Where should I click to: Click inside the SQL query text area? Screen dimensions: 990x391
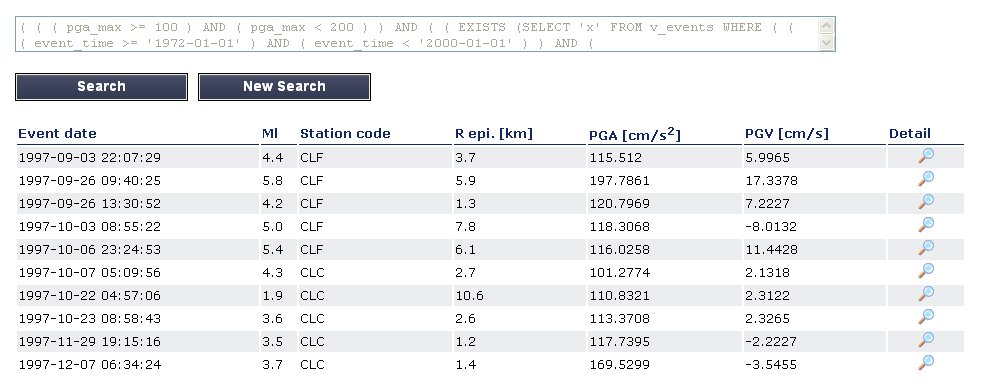coord(417,34)
